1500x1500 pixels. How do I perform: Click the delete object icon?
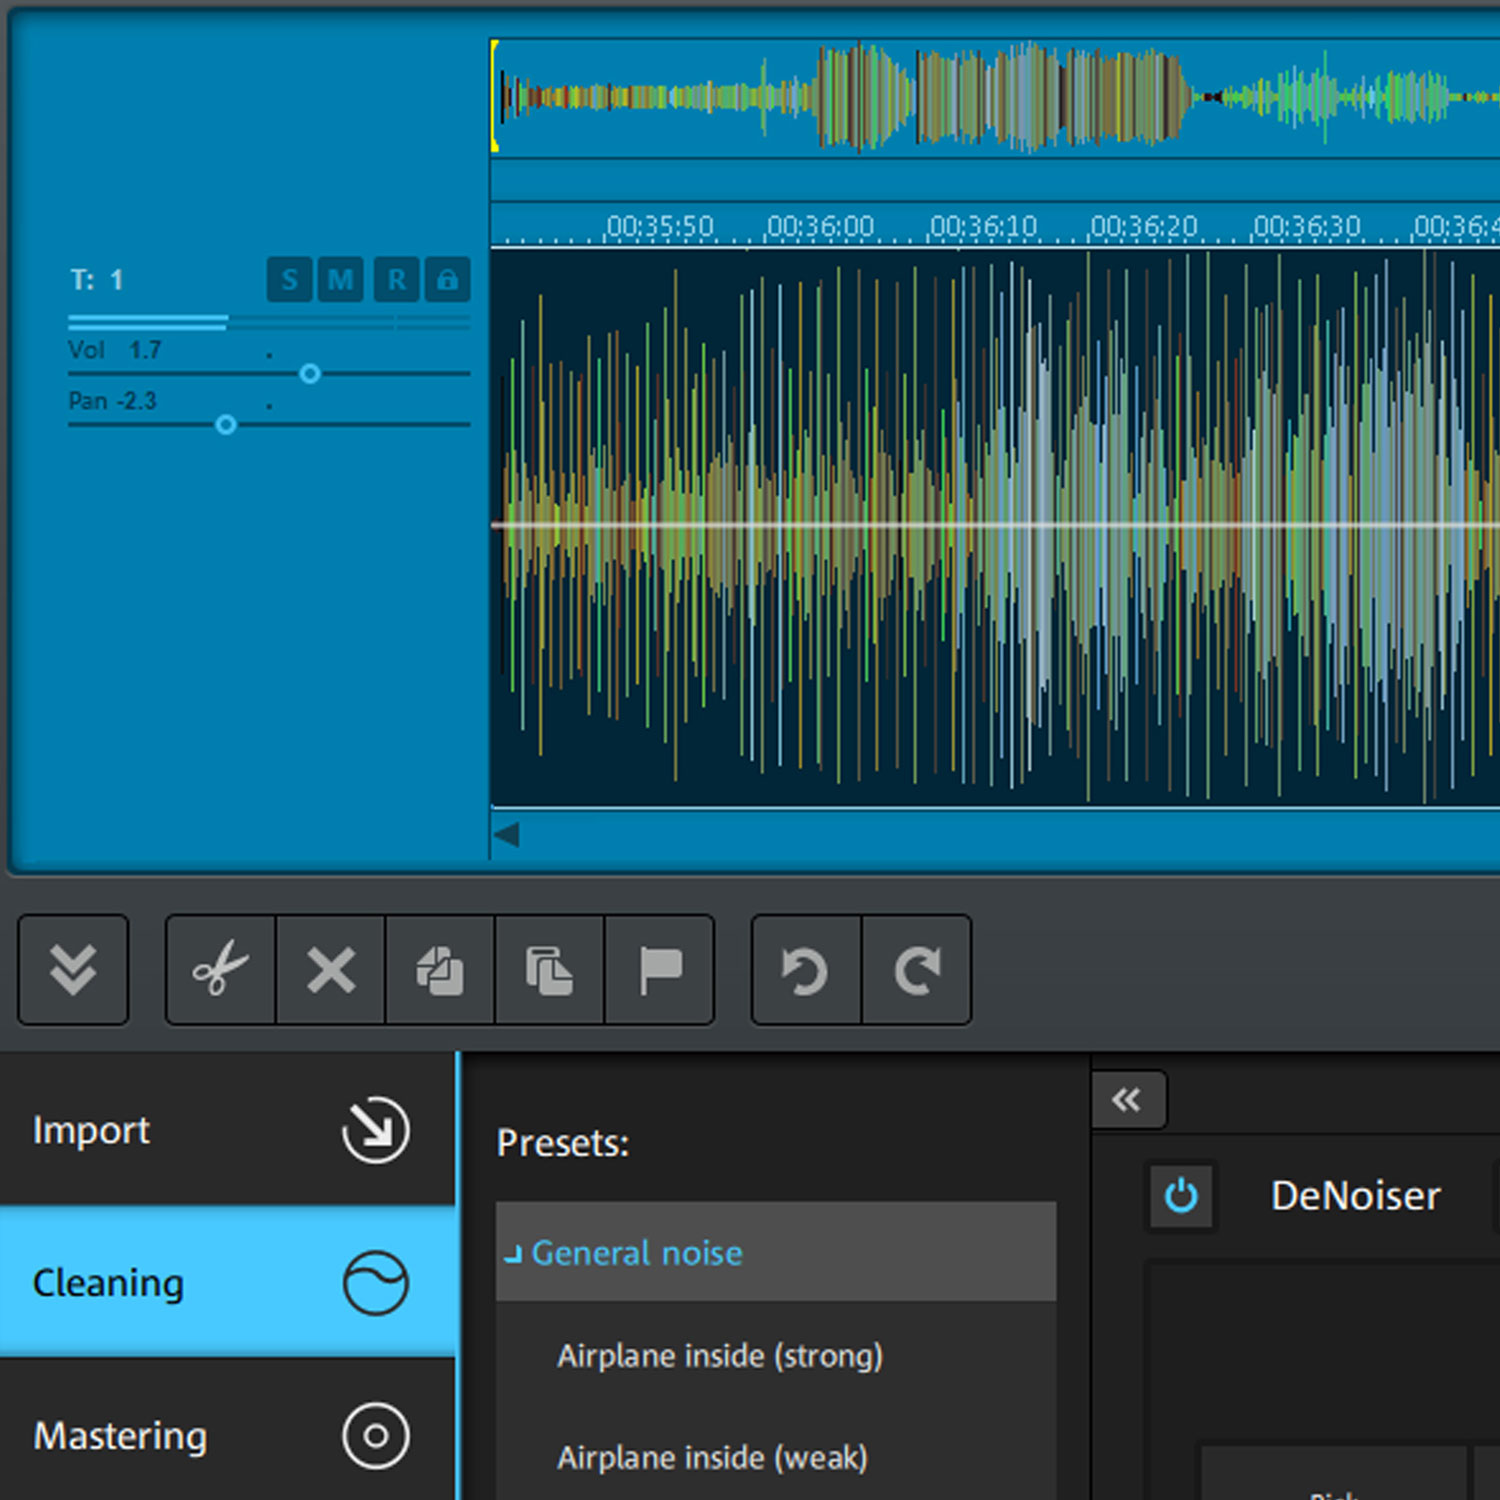tap(329, 970)
